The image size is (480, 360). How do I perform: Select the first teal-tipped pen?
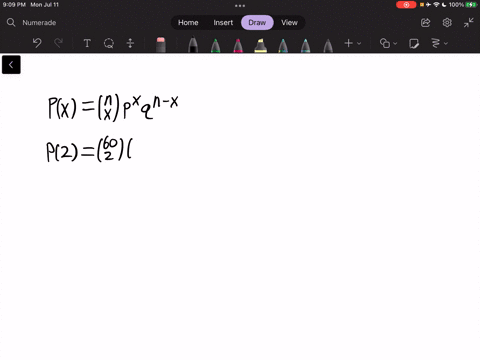click(283, 45)
